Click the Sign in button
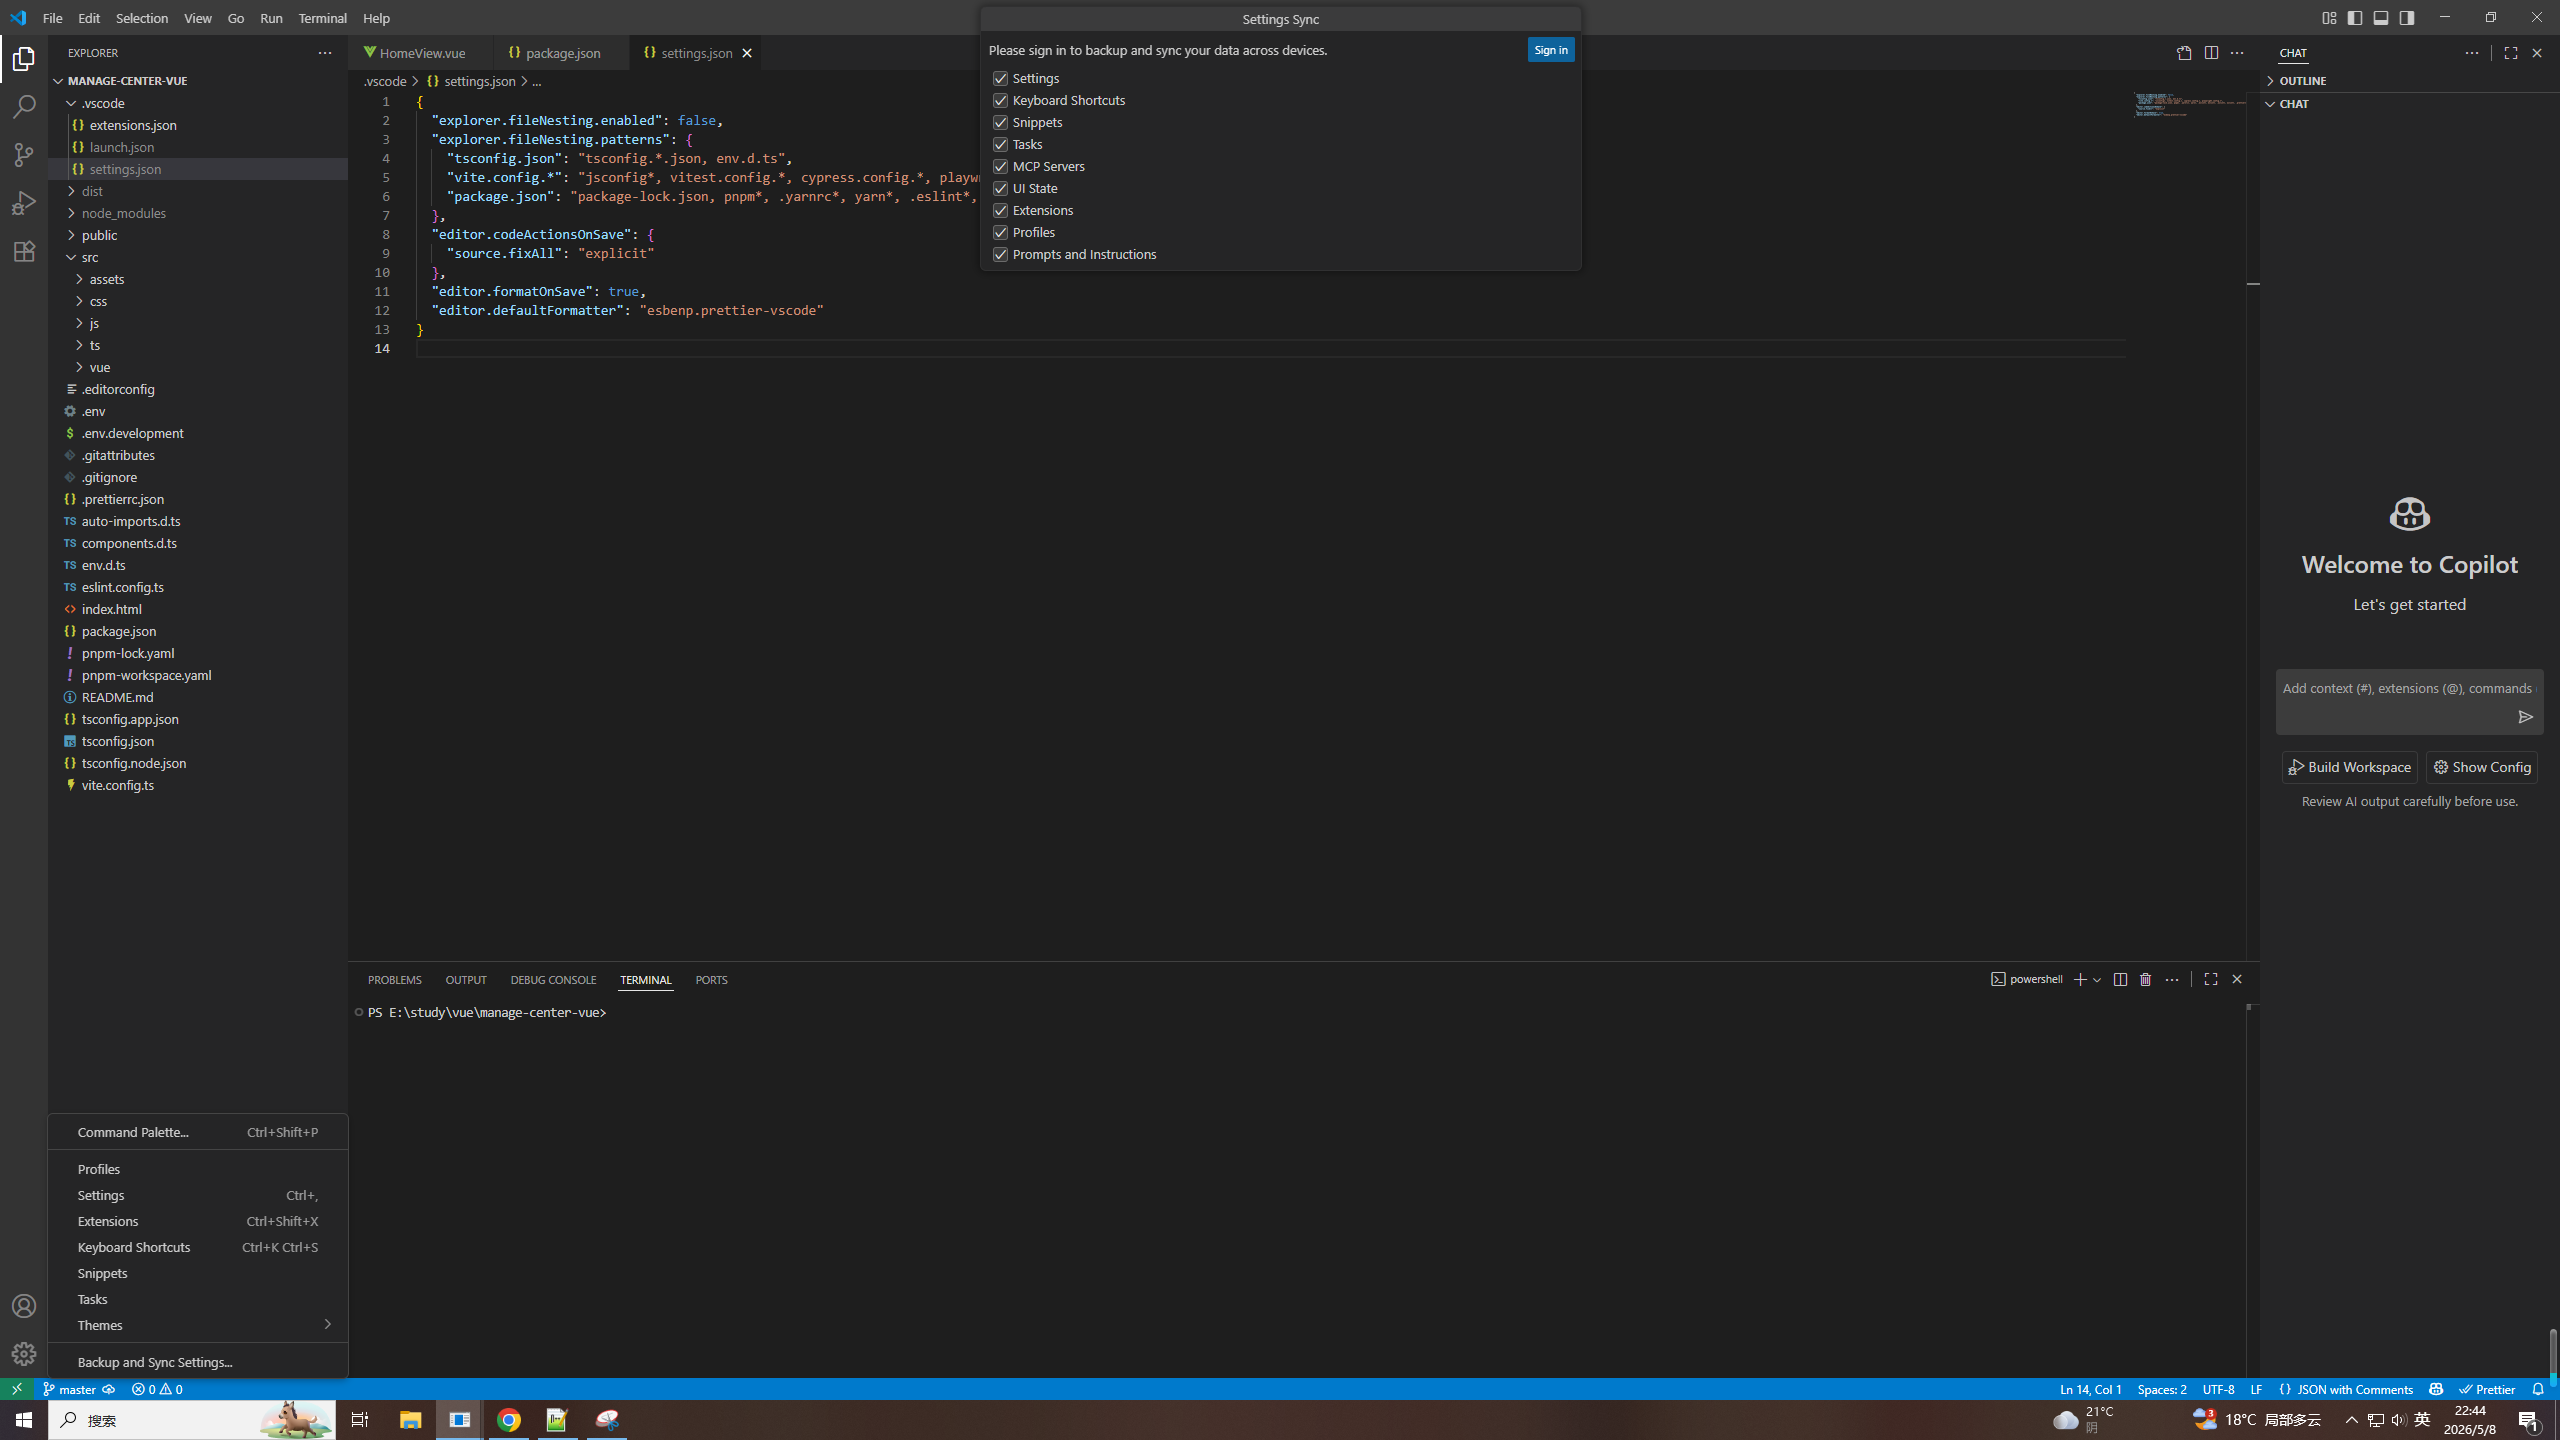Viewport: 2560px width, 1440px height. click(1551, 50)
